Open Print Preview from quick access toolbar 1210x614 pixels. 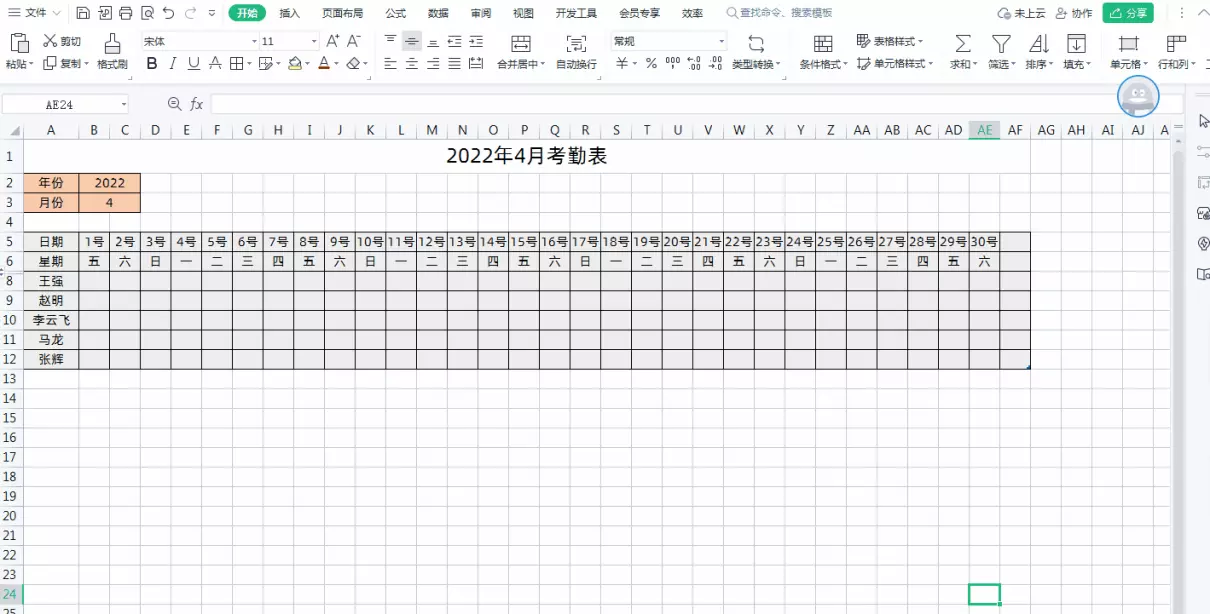[x=147, y=13]
